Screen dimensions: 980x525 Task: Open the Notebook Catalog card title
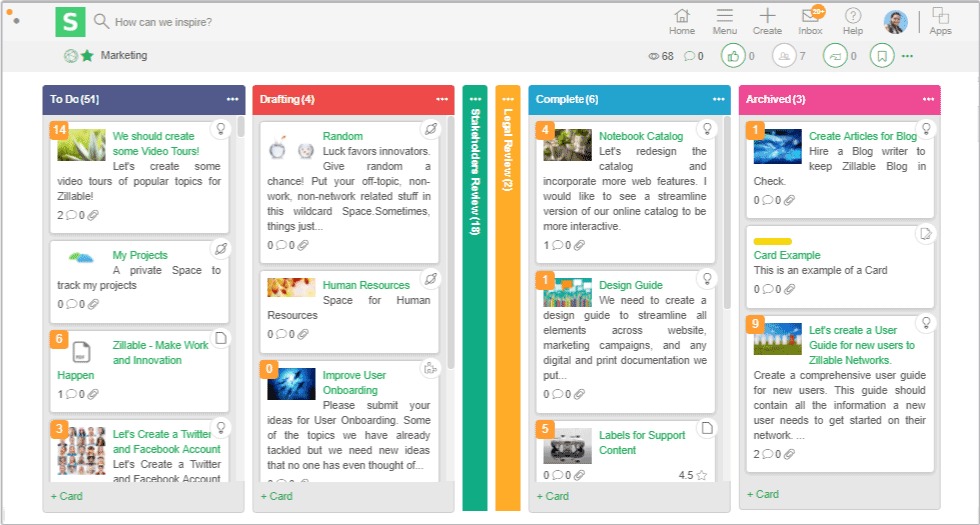641,136
